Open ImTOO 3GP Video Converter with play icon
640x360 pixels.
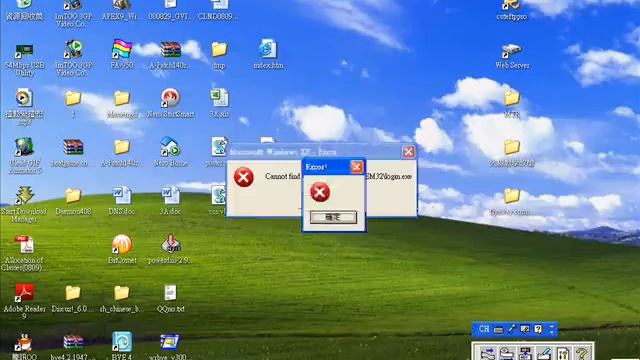pos(73,49)
